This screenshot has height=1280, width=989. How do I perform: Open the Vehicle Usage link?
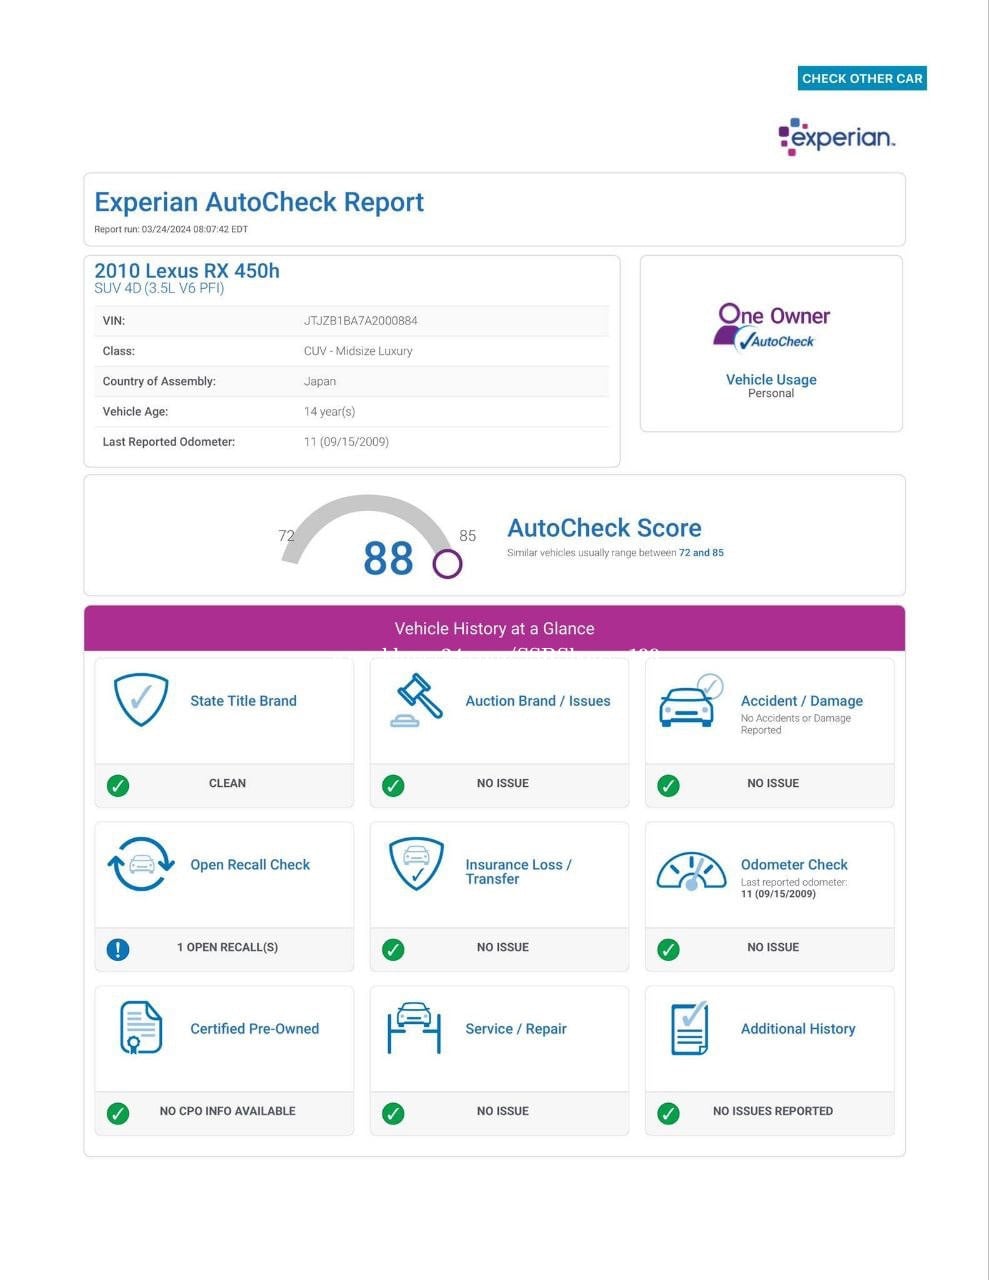(771, 380)
